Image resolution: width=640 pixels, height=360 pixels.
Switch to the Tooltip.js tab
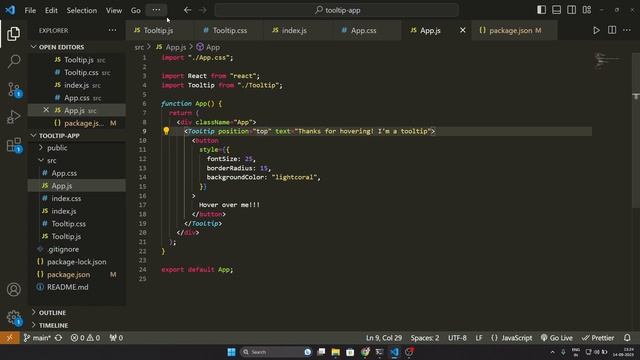pyautogui.click(x=158, y=30)
